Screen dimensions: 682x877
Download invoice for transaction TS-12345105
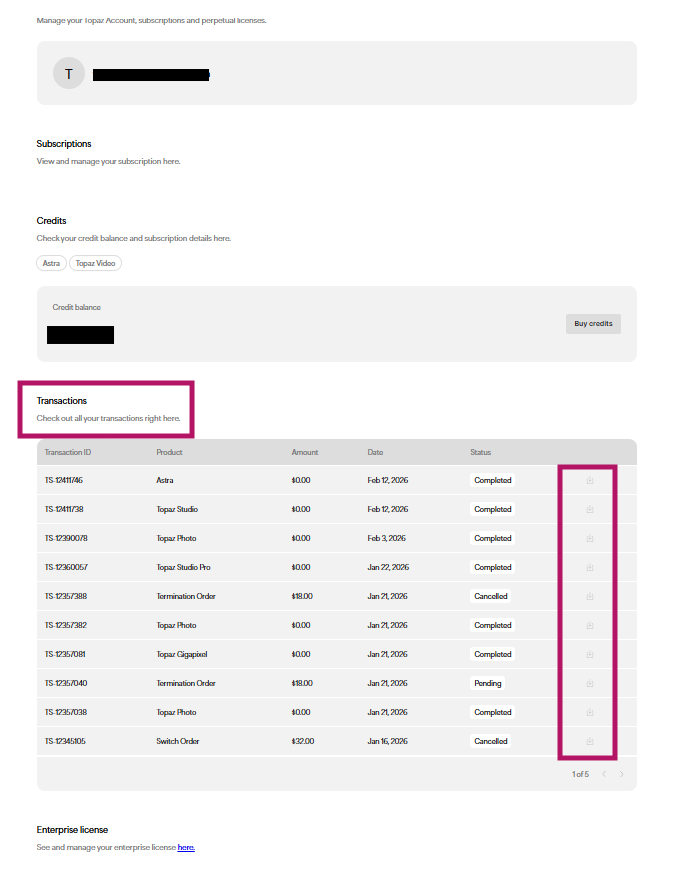click(x=590, y=742)
